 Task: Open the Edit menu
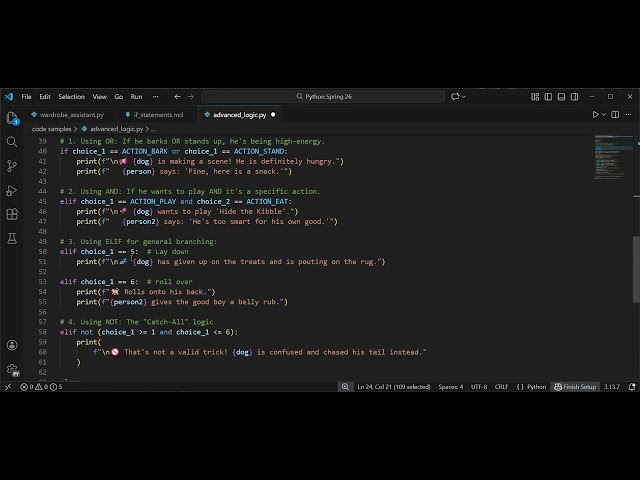tap(45, 97)
